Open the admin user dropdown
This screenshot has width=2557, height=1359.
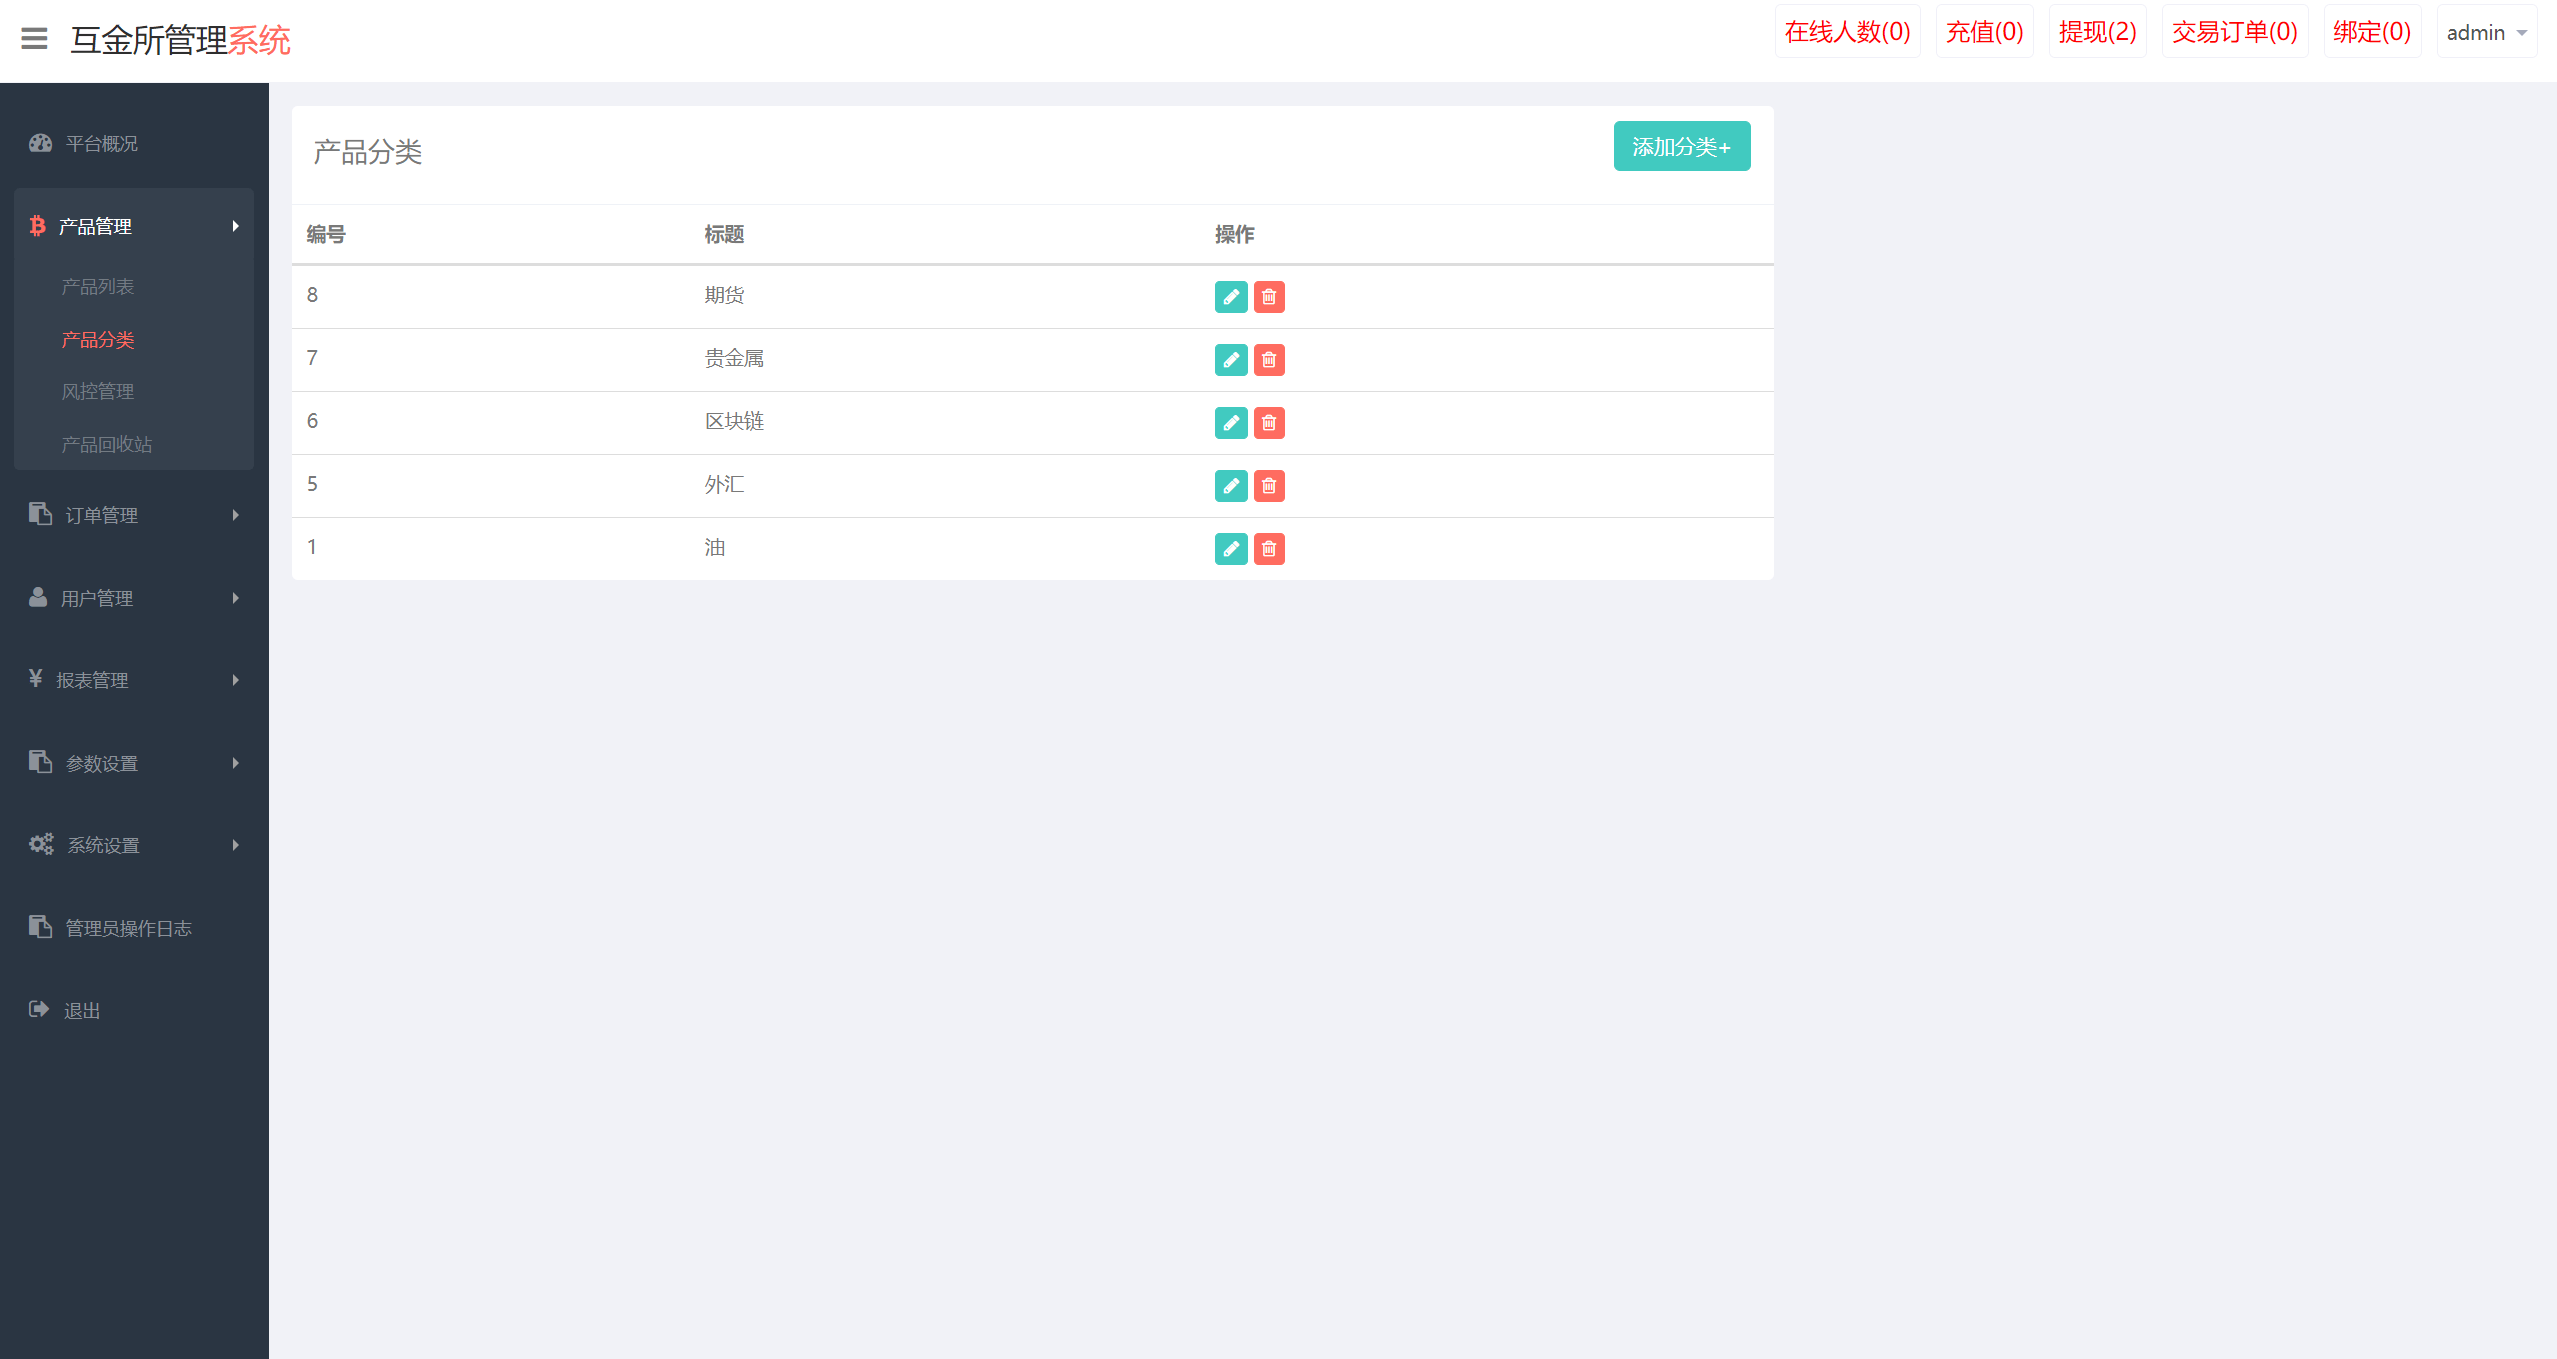click(x=2485, y=33)
